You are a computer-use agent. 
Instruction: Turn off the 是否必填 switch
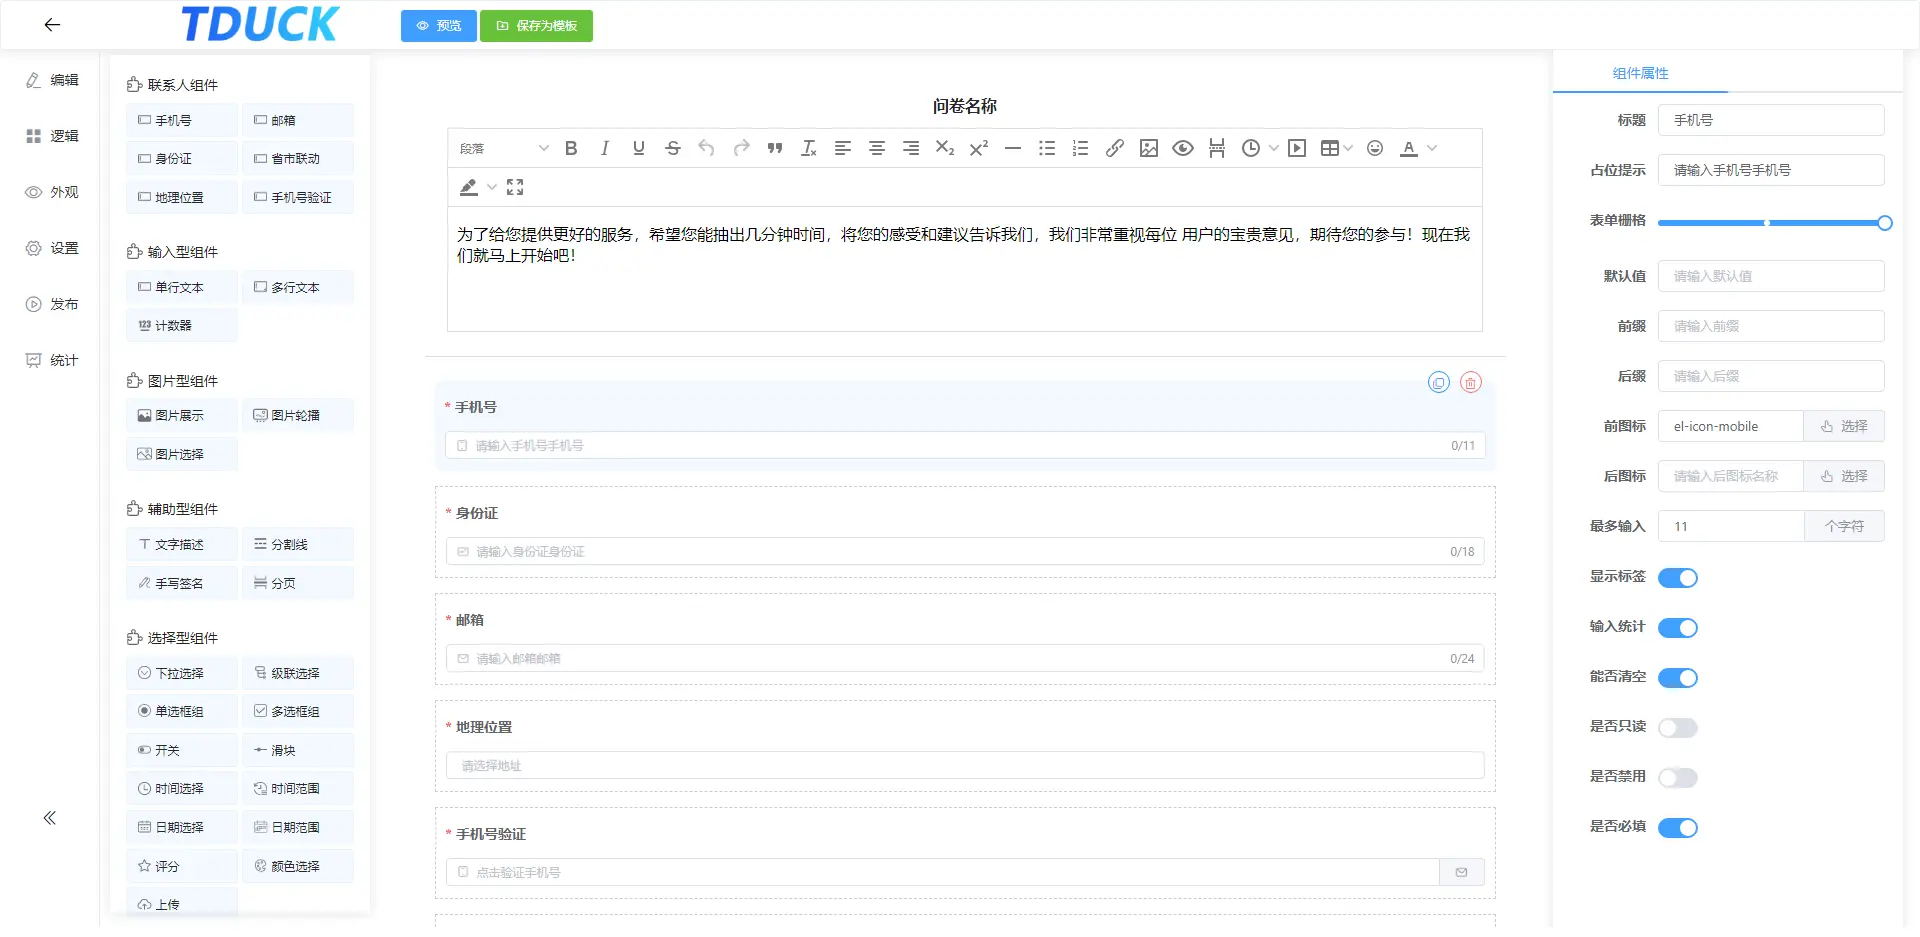[1678, 828]
